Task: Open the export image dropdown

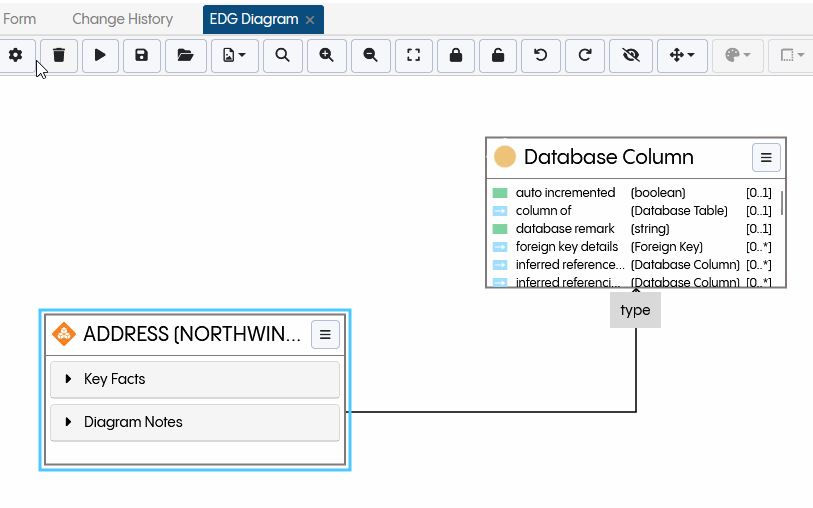Action: (235, 56)
